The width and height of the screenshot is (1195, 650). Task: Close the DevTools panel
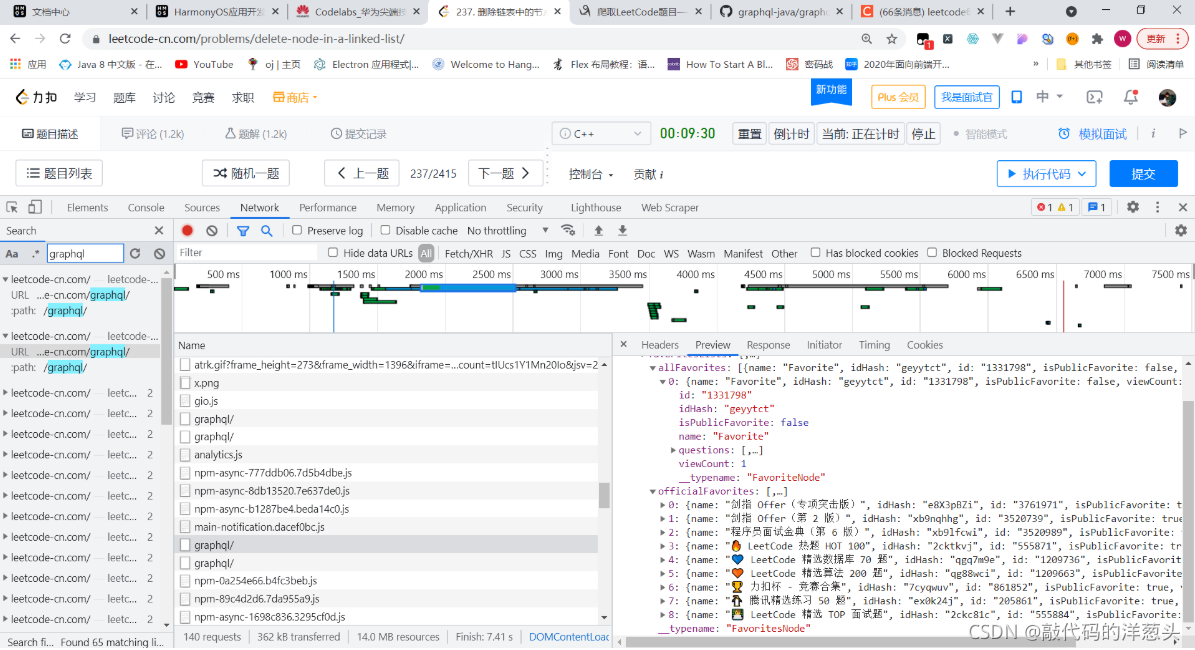pos(1183,207)
